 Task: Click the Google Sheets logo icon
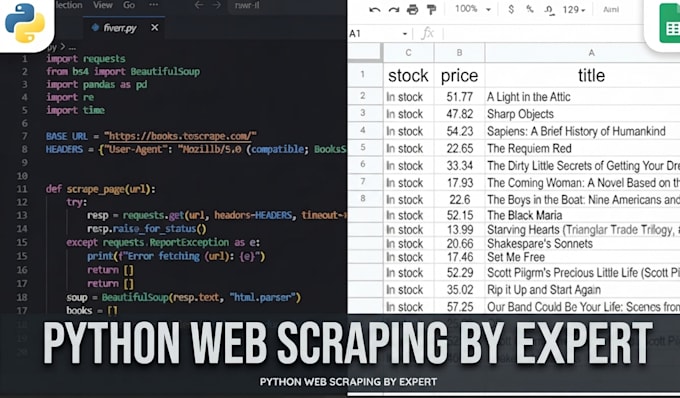click(670, 24)
